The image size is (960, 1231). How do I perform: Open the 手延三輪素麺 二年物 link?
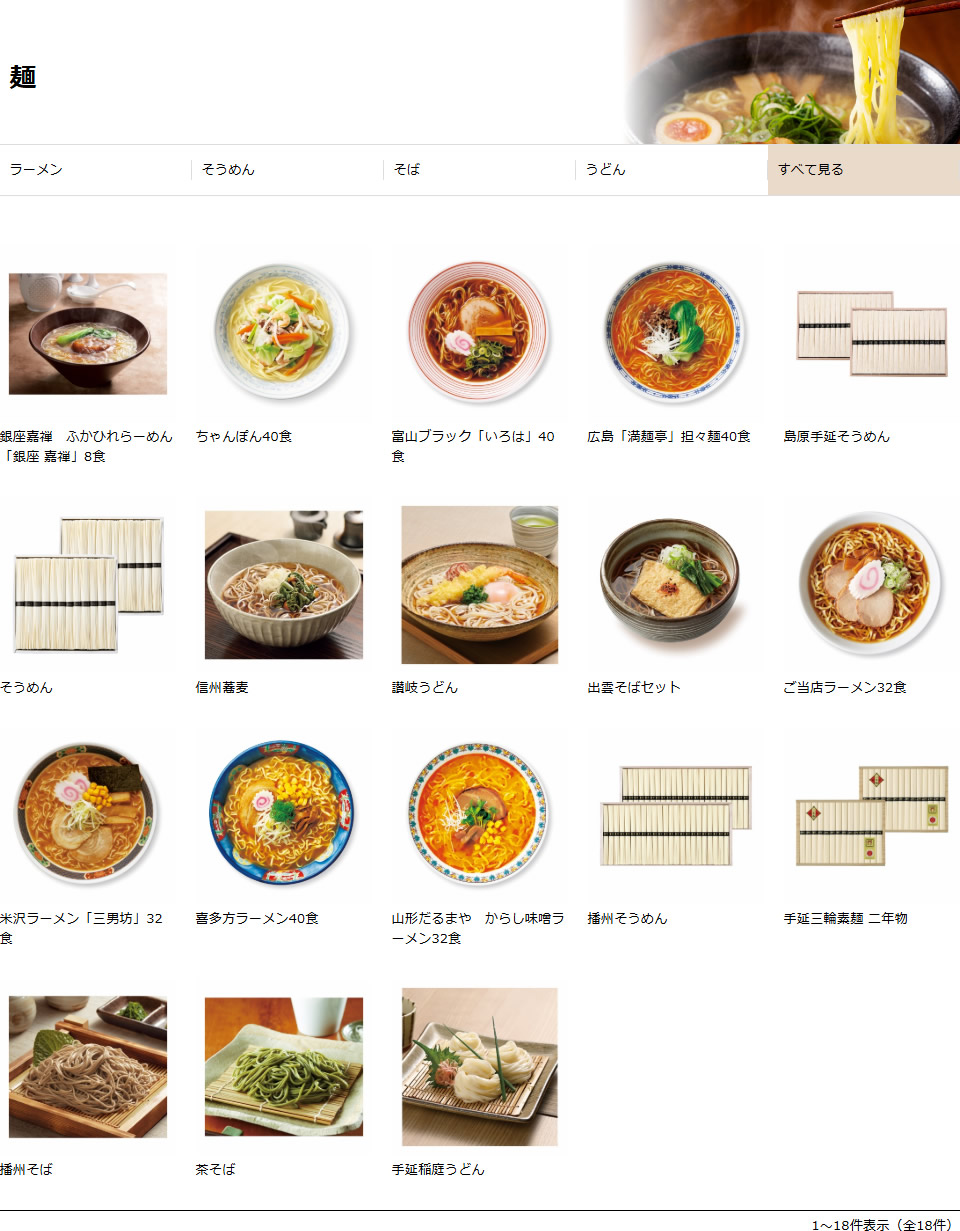click(846, 919)
